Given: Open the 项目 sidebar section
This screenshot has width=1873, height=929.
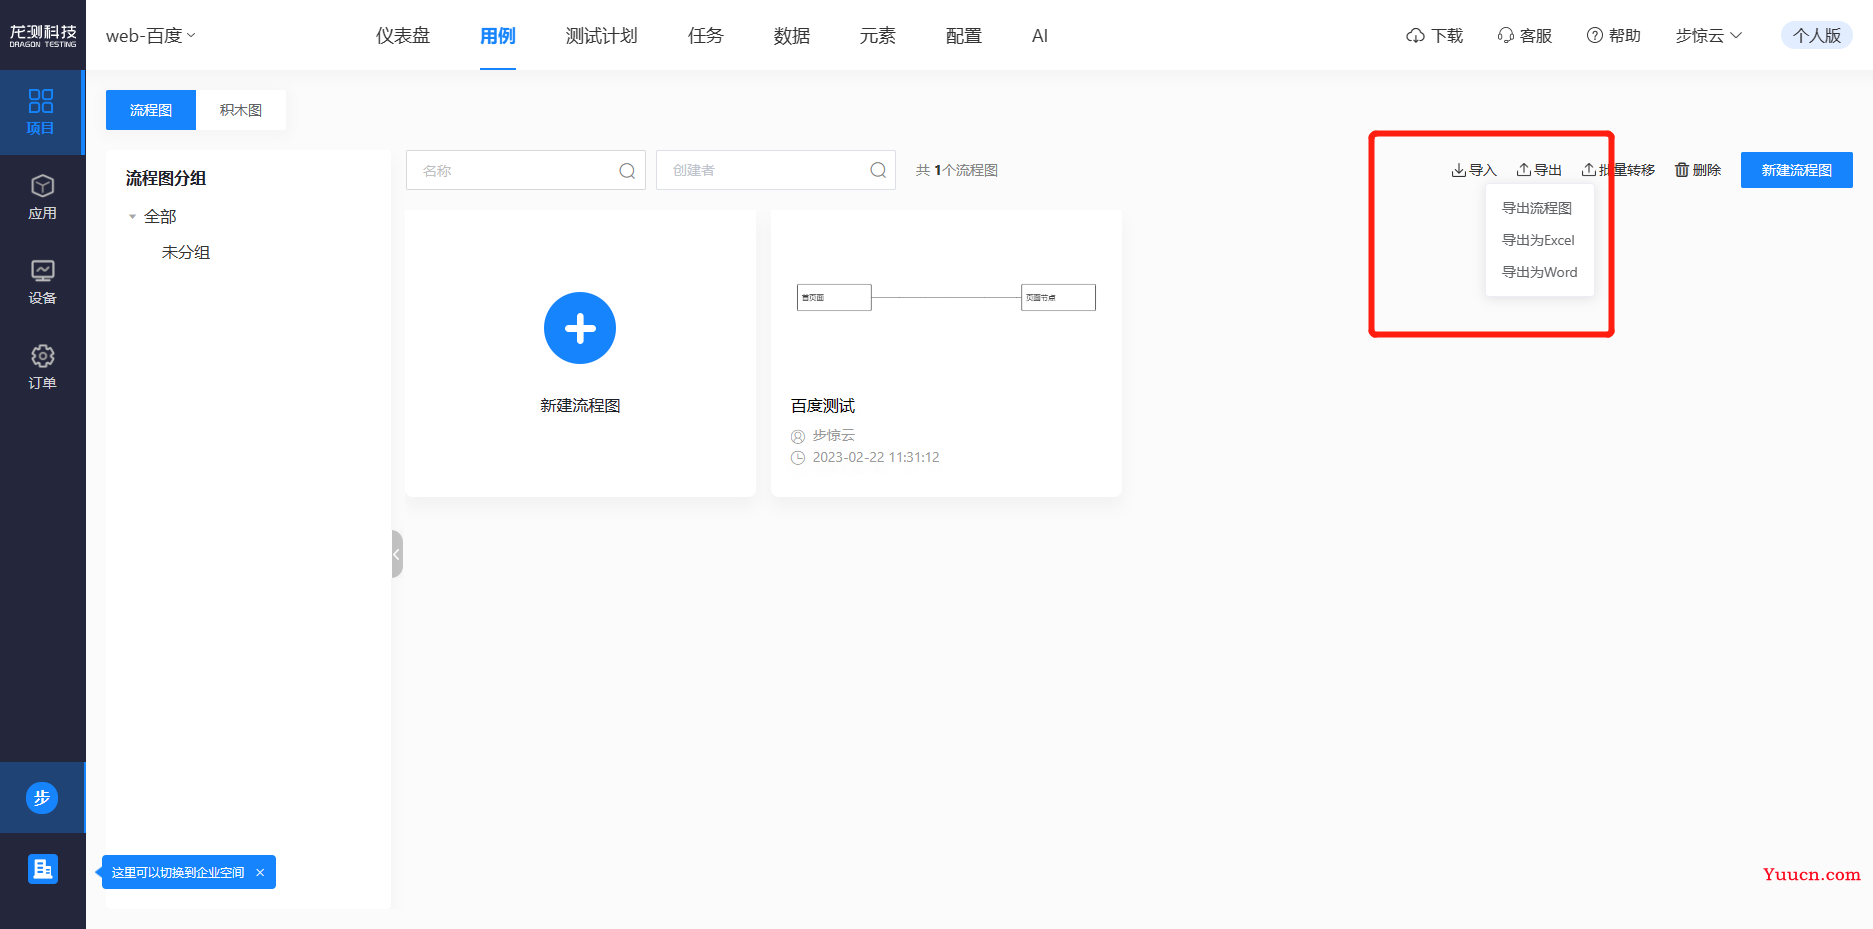Looking at the screenshot, I should click(41, 112).
